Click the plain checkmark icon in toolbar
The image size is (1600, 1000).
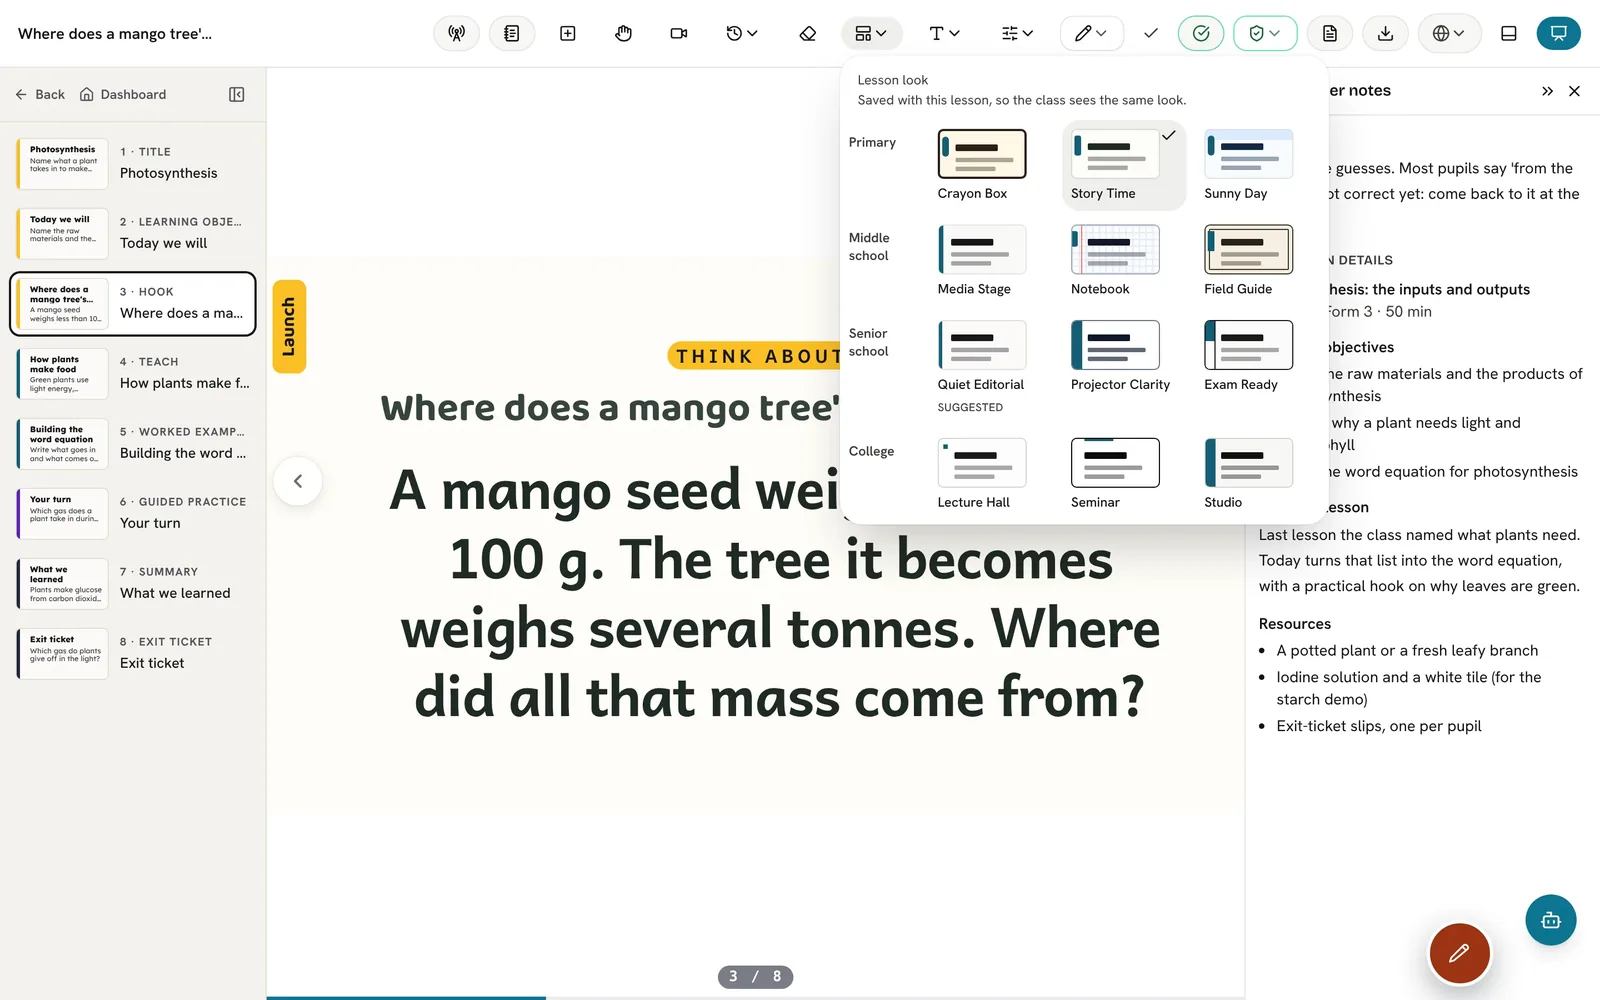[x=1151, y=33]
